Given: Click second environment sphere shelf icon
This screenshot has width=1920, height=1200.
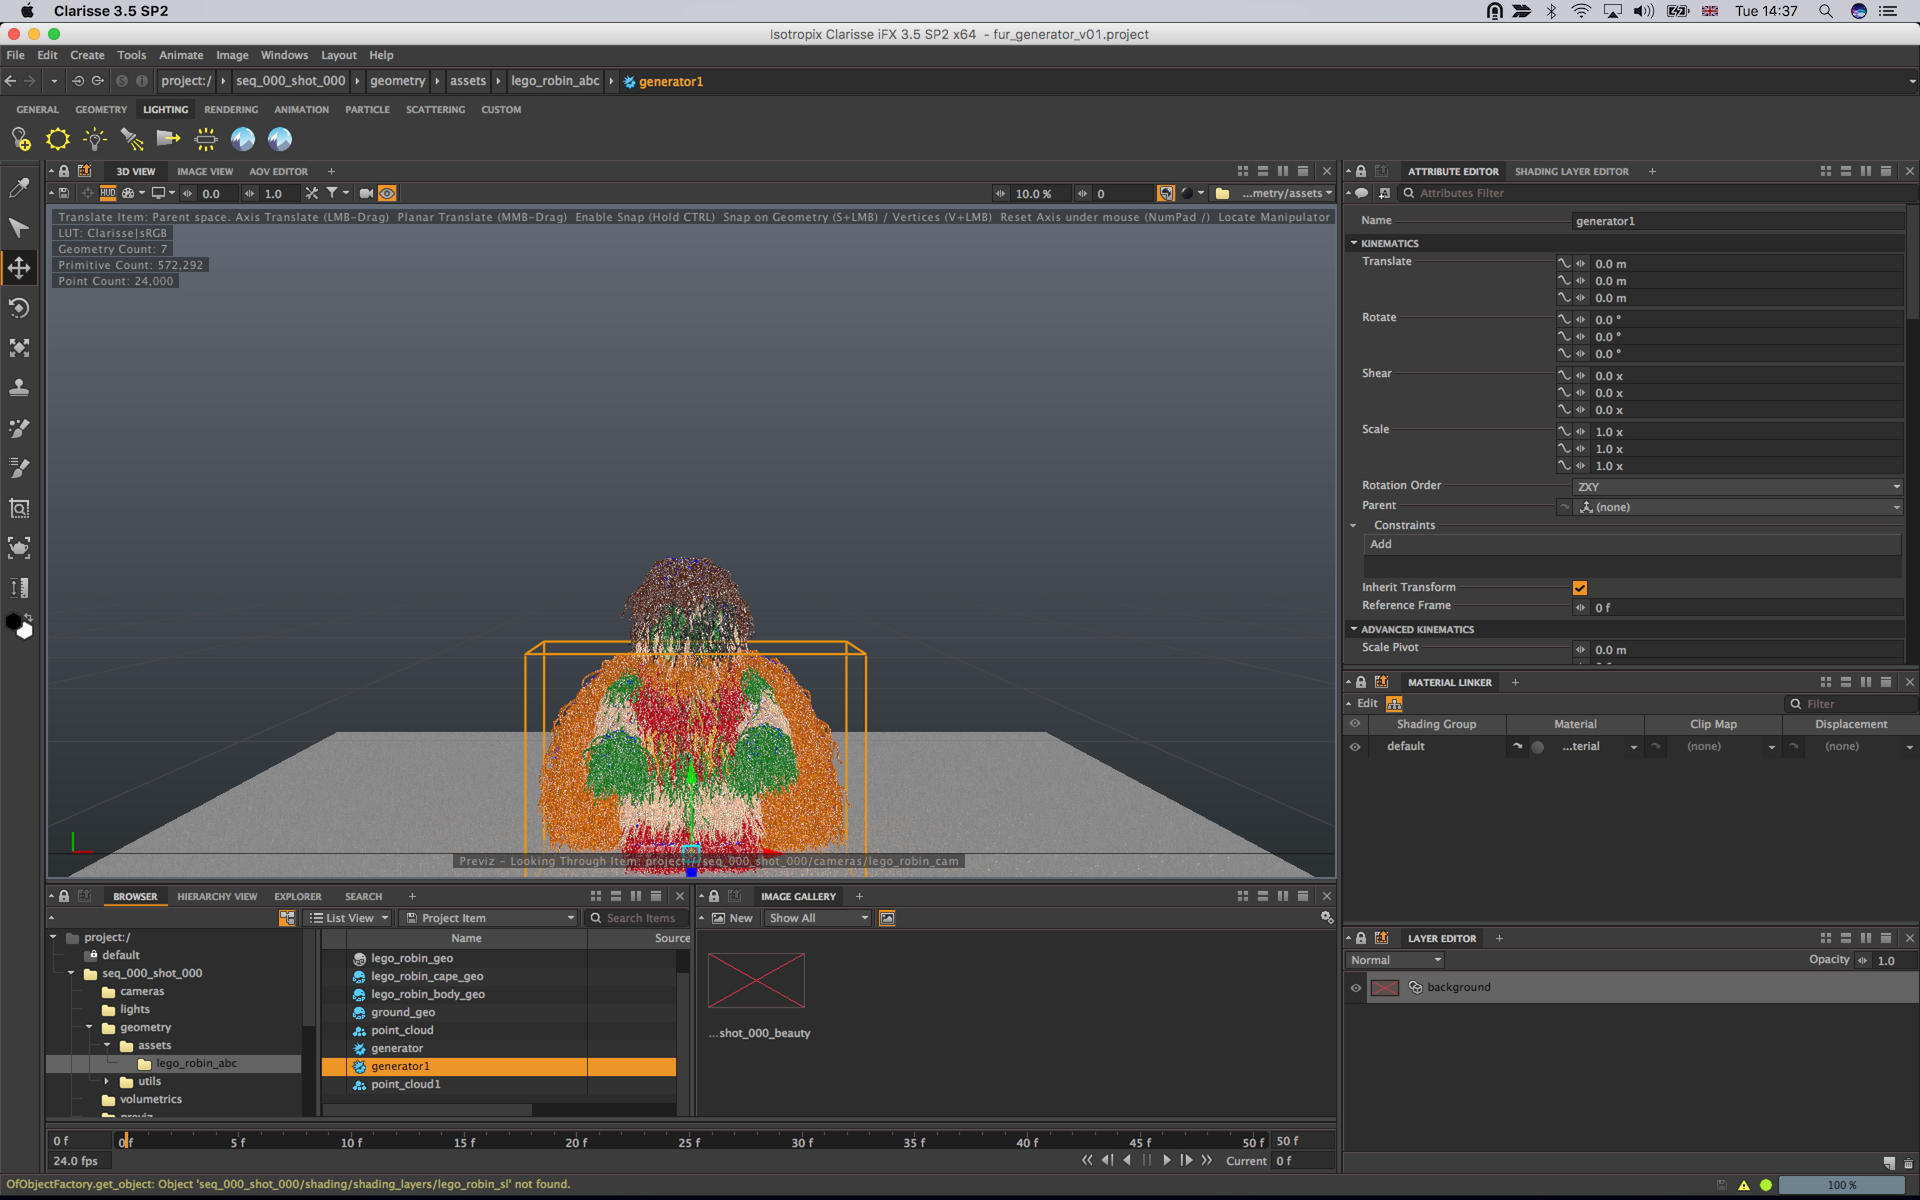Looking at the screenshot, I should click(x=280, y=139).
